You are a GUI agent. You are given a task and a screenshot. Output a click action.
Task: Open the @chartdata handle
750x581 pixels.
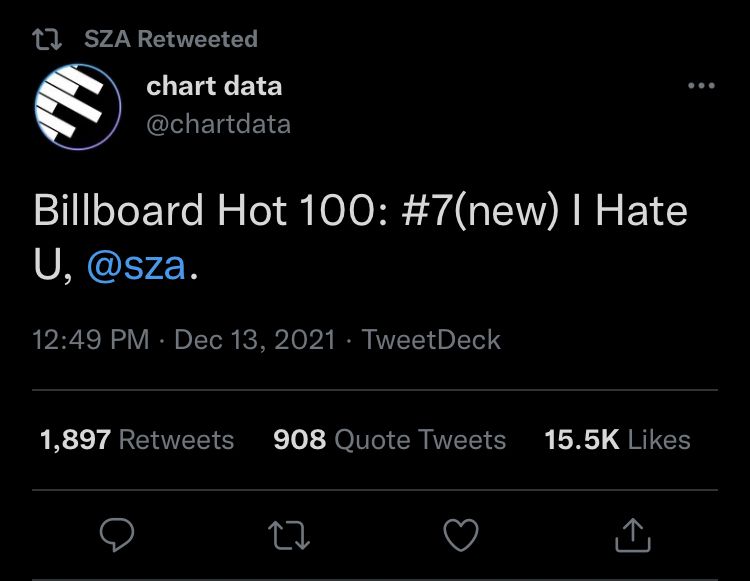coord(219,124)
